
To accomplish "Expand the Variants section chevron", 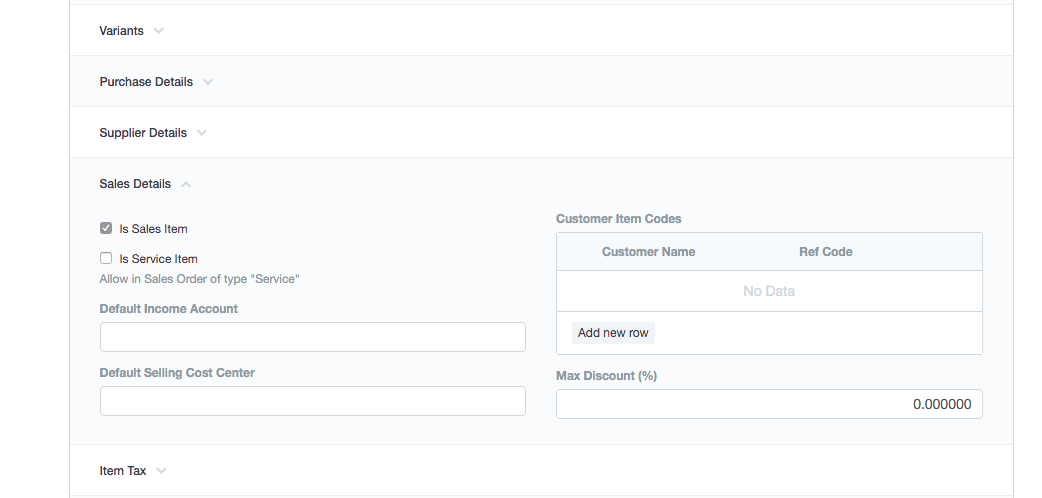I will [158, 31].
